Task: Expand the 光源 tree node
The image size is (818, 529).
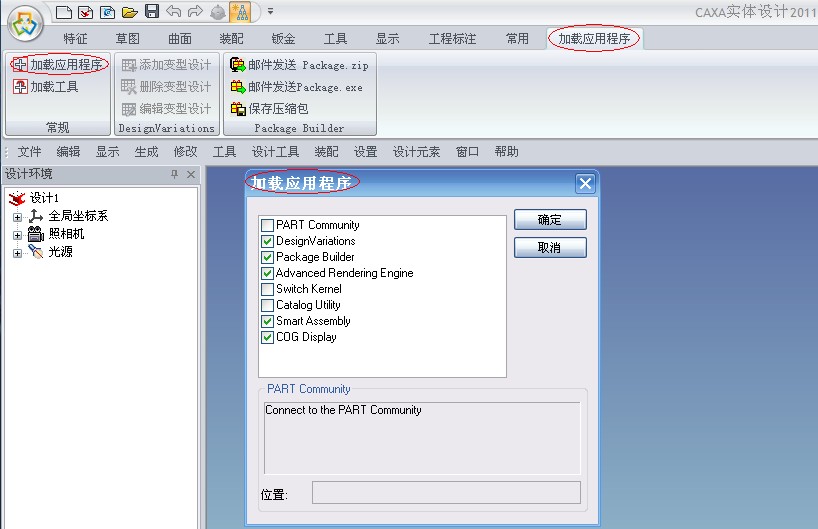Action: [17, 254]
